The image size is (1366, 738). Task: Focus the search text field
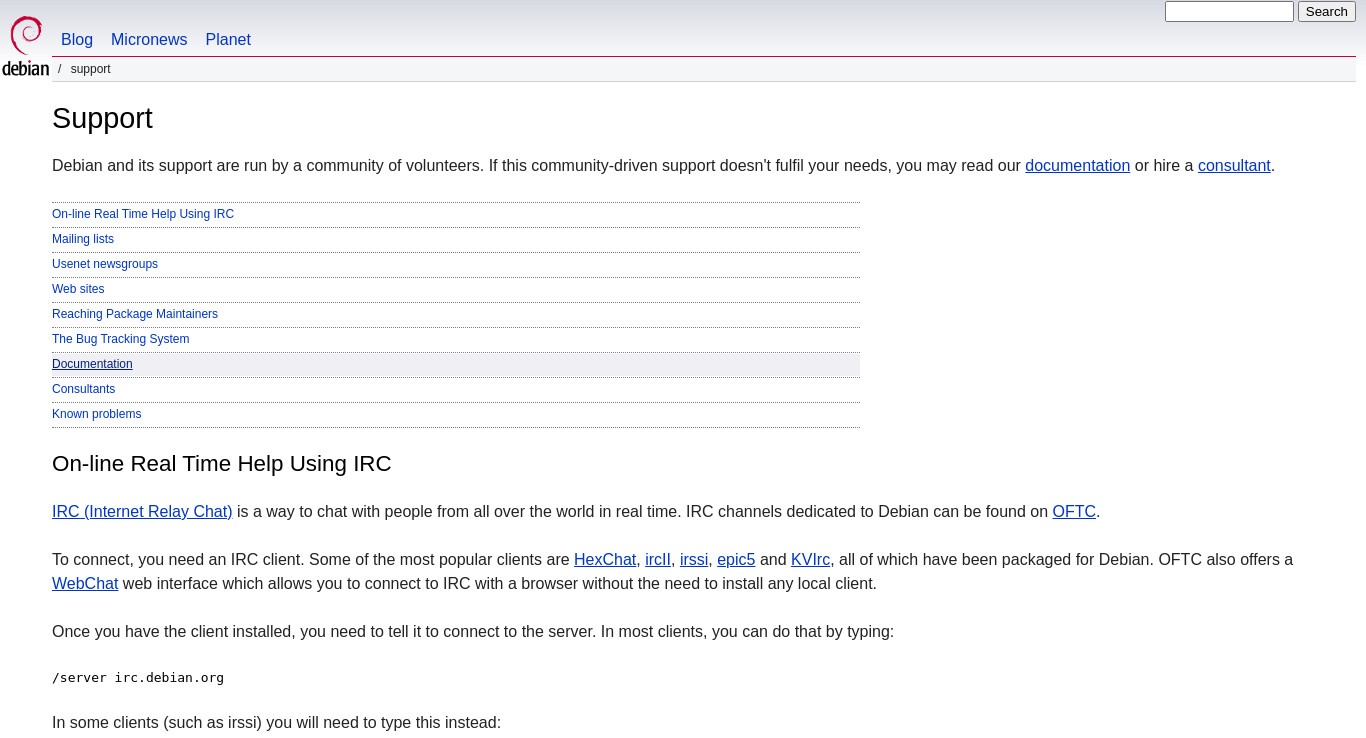[x=1229, y=12]
